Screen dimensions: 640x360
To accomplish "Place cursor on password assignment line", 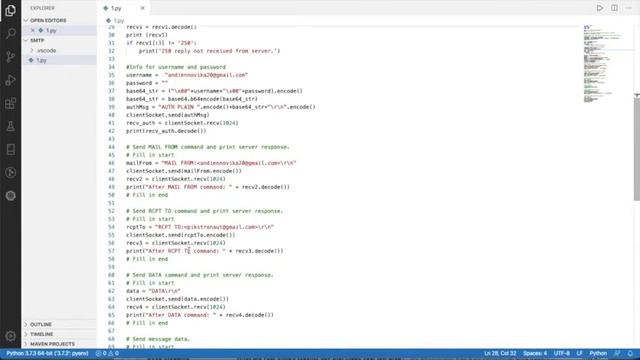I will click(x=147, y=83).
